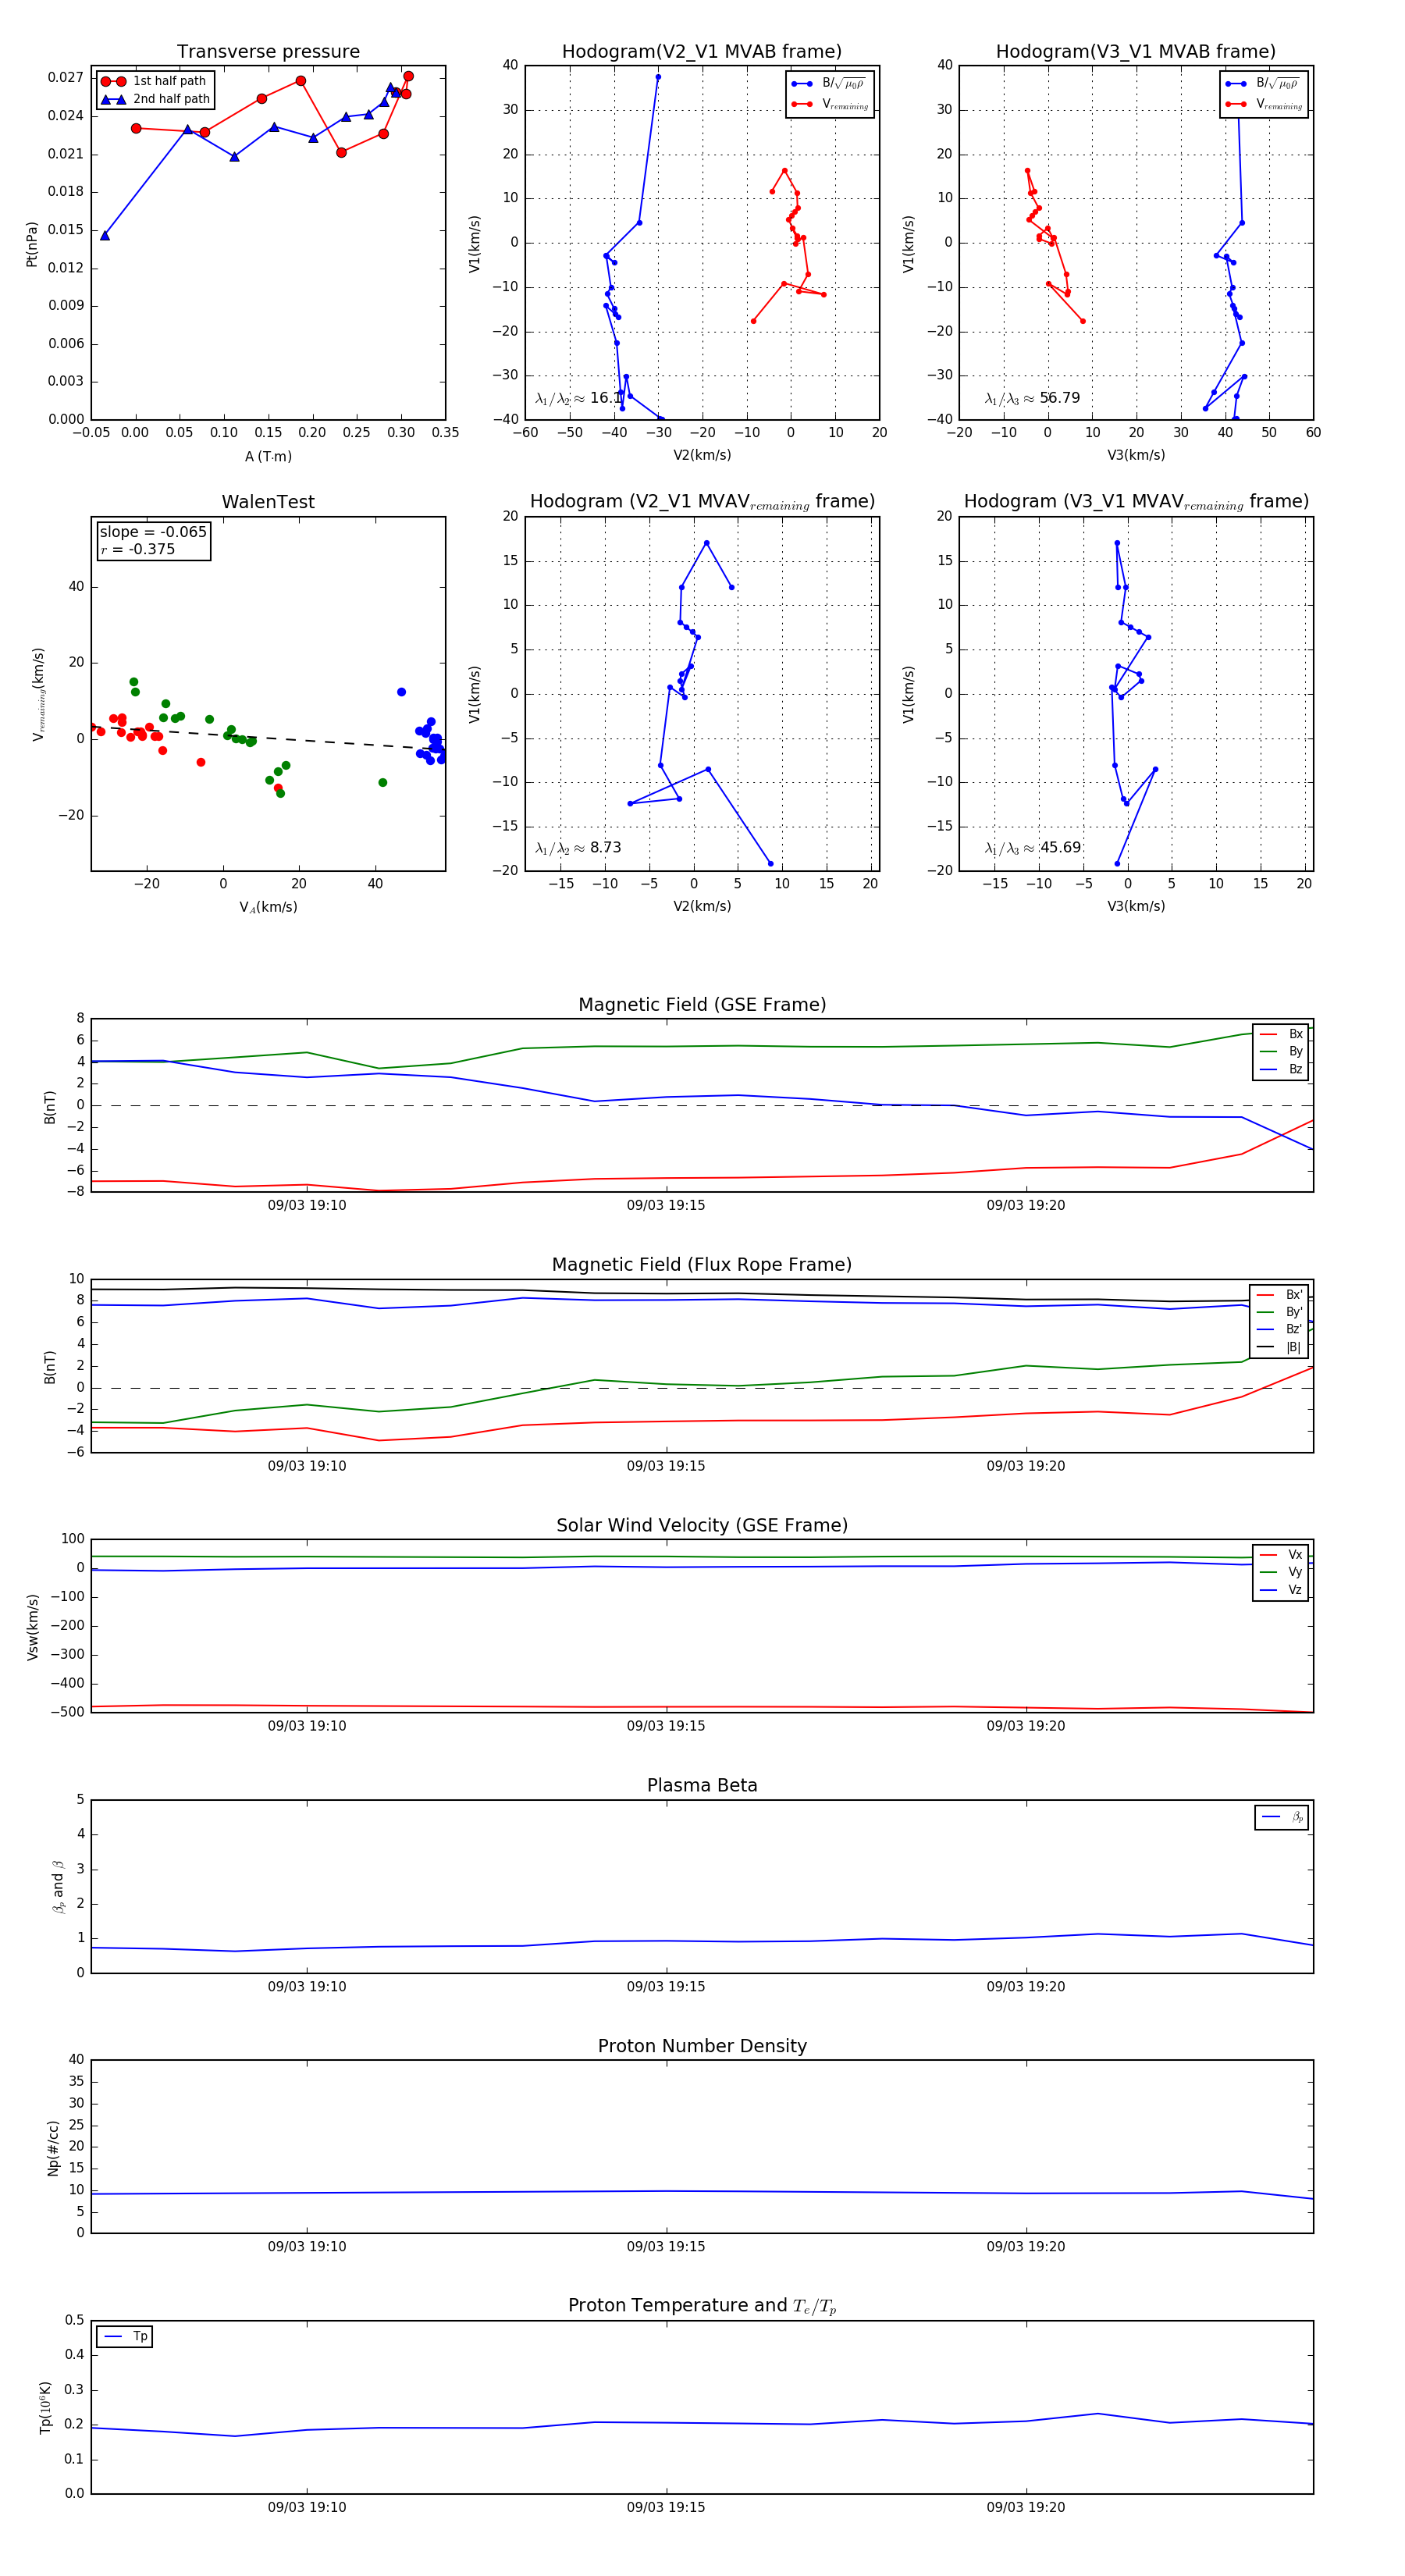Click the 'r = -0.375' annotation

(x=137, y=549)
